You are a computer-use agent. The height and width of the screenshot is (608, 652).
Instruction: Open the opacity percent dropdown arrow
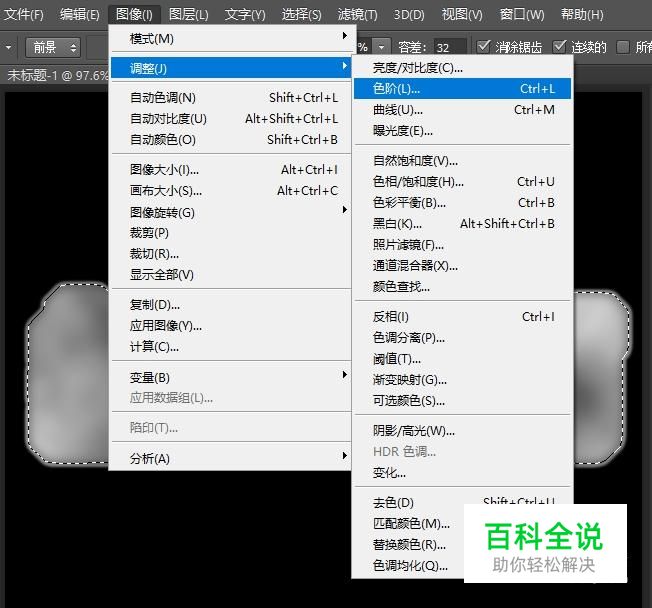tap(381, 47)
